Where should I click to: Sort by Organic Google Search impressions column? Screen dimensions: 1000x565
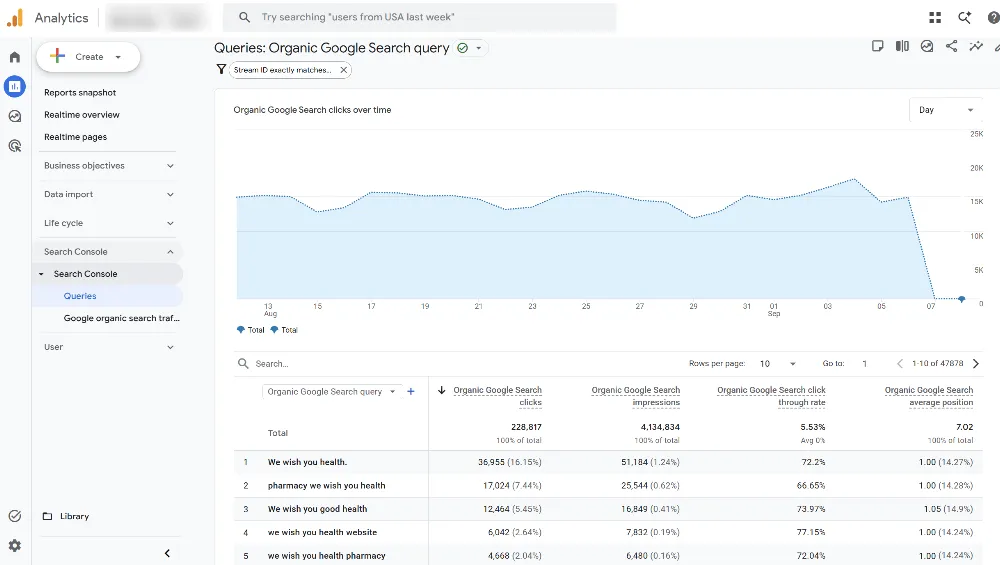[x=635, y=396]
